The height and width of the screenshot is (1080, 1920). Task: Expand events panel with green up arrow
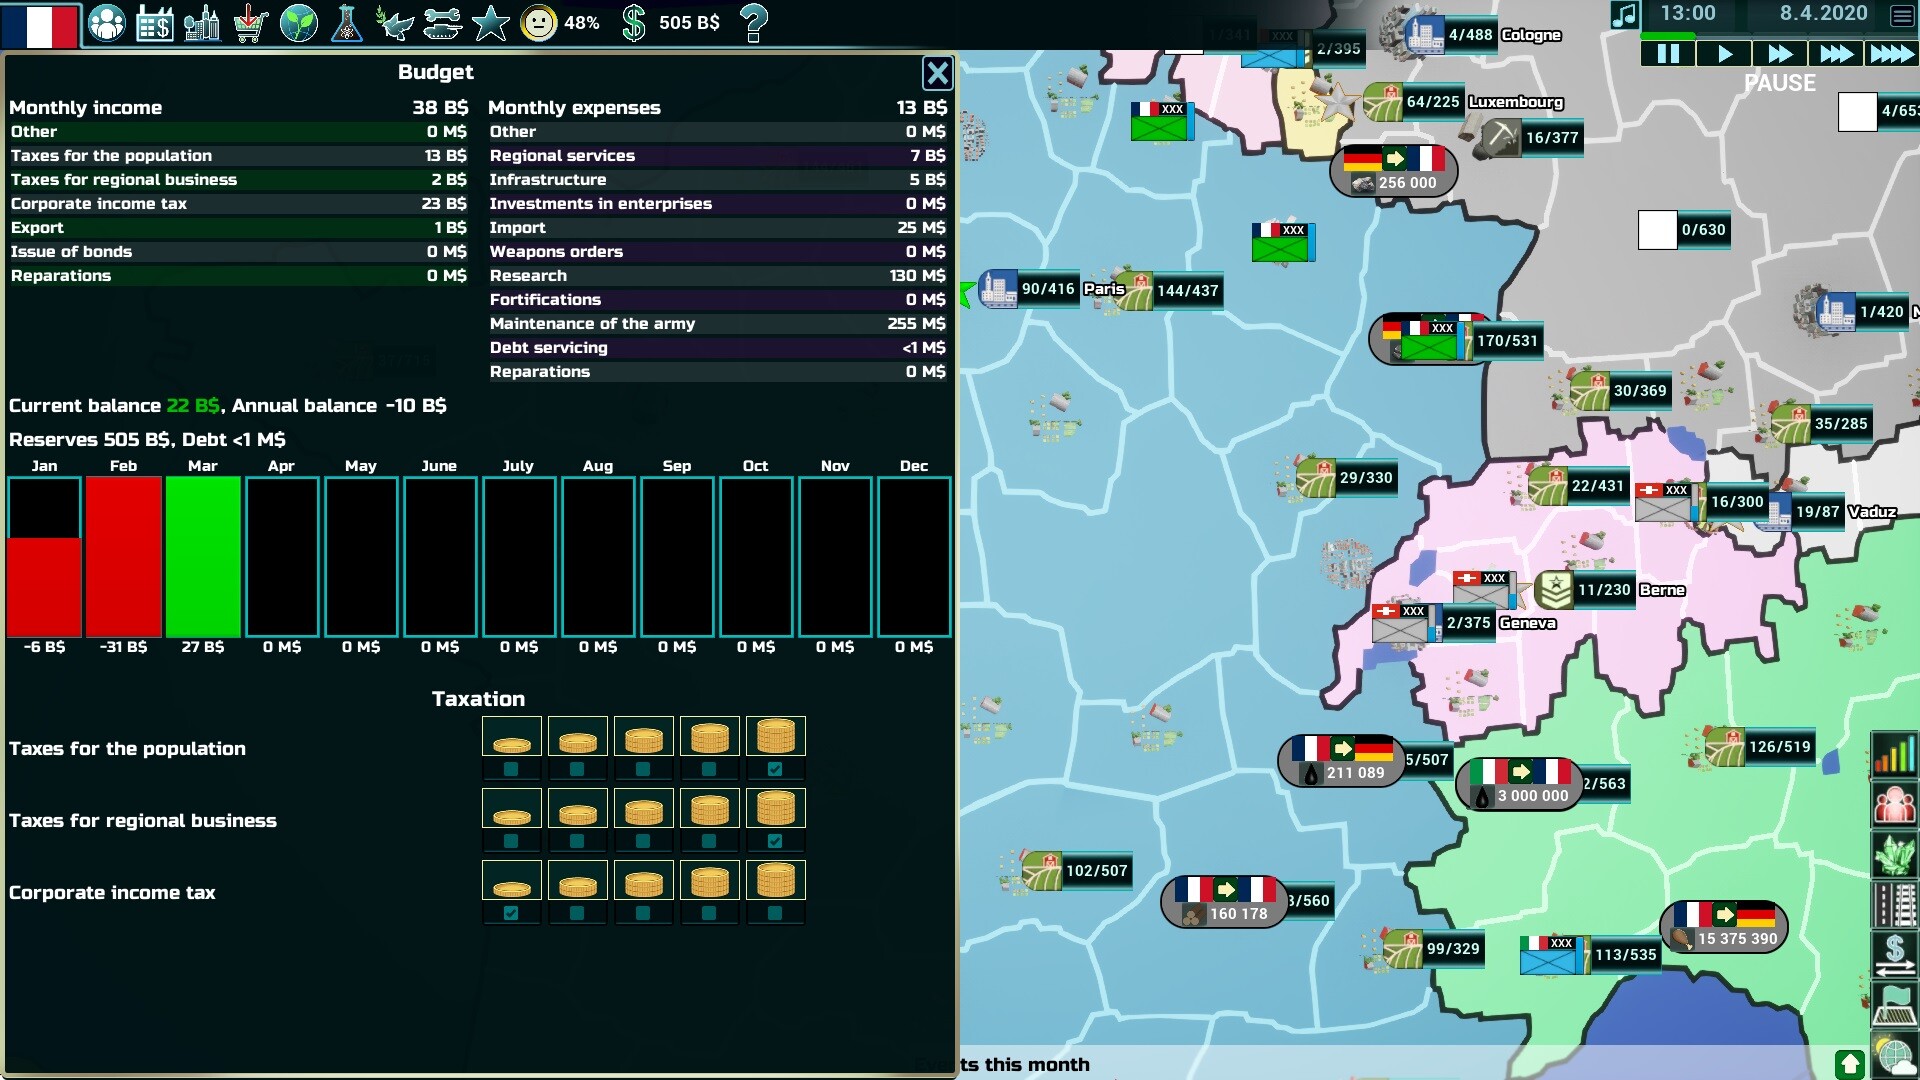click(1849, 1064)
